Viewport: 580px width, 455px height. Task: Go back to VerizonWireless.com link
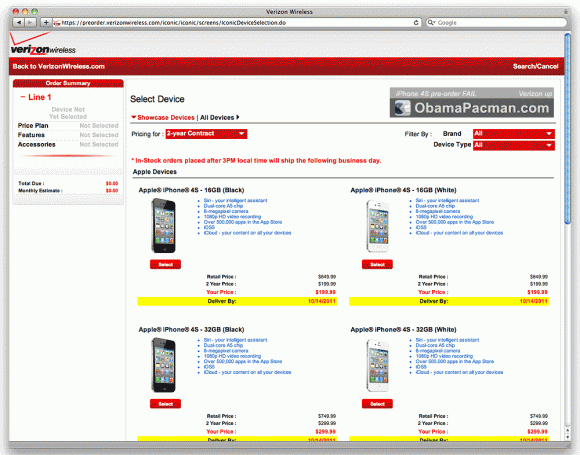[58, 67]
